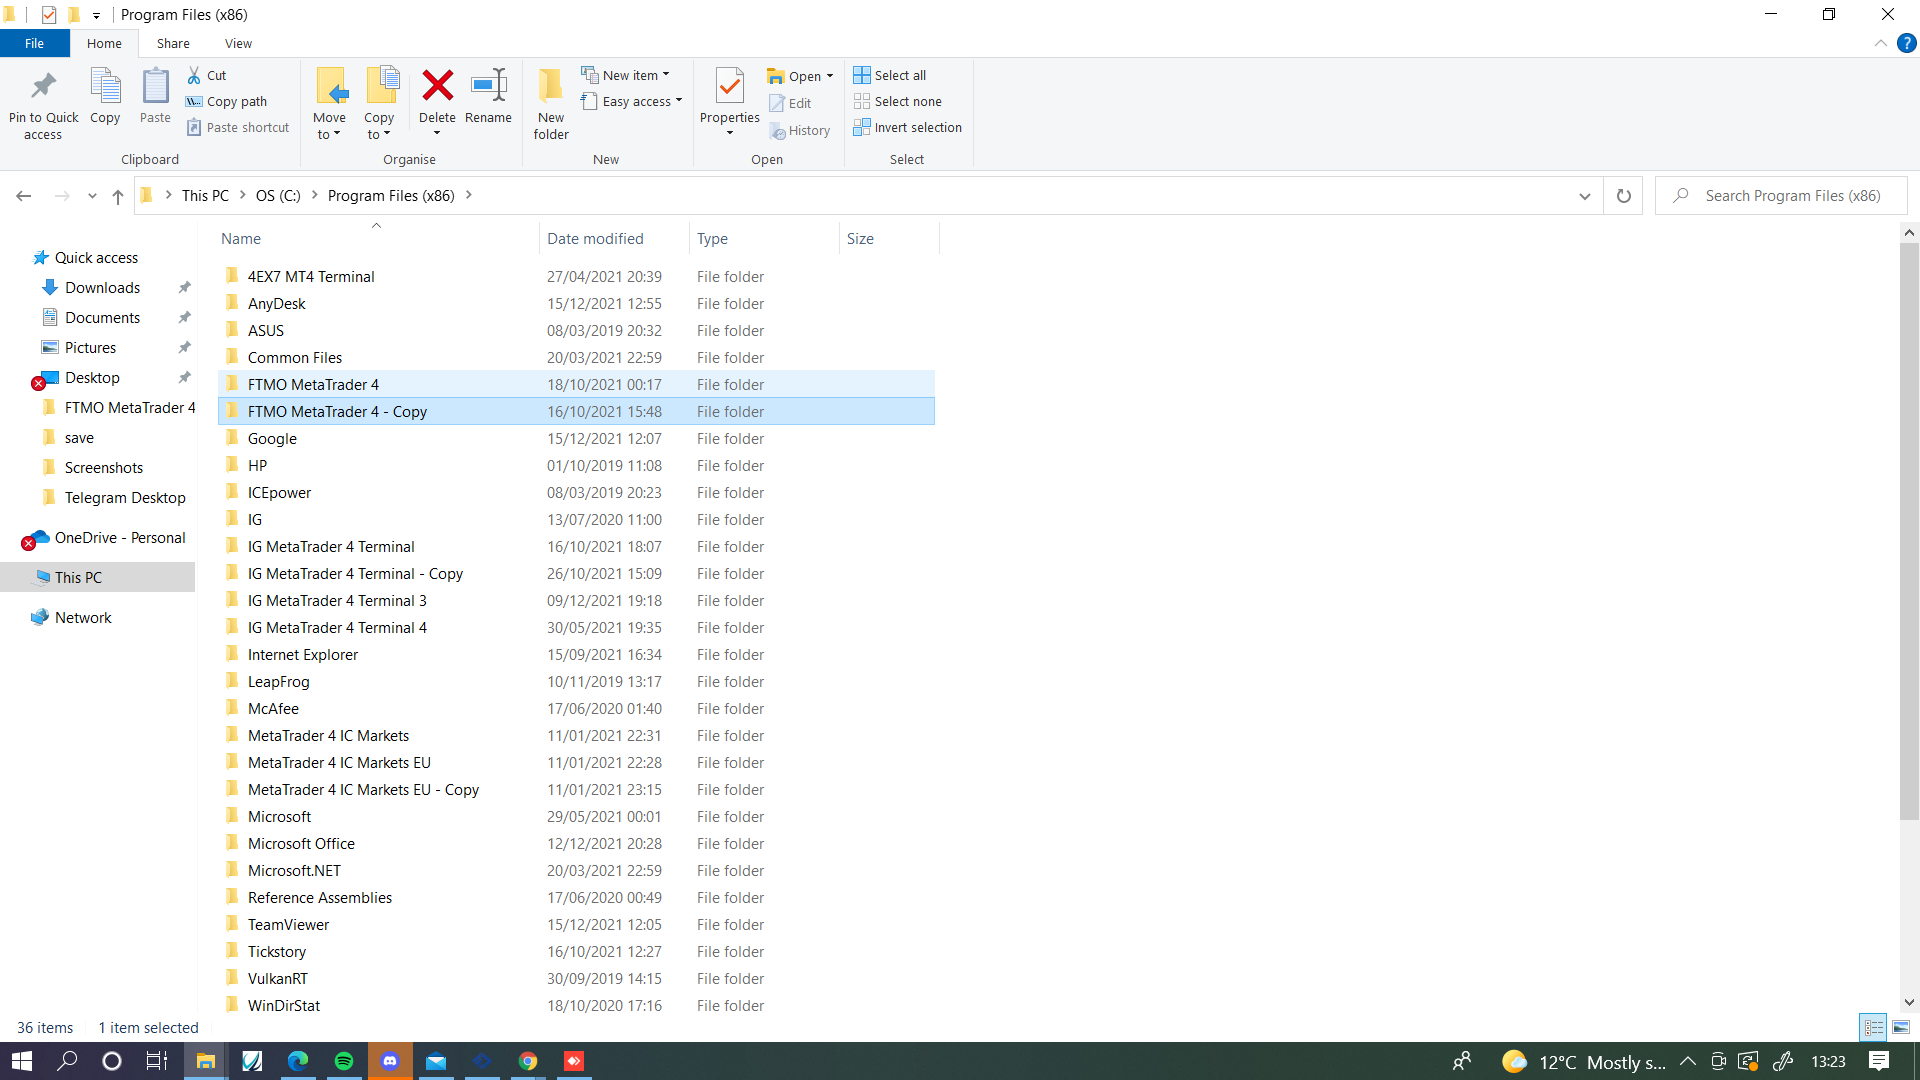Click the red Delete icon

[437, 86]
